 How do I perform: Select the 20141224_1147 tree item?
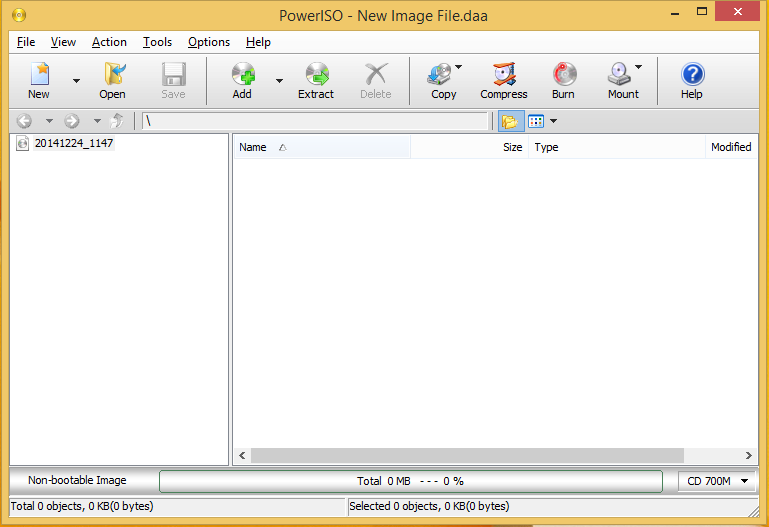click(74, 143)
